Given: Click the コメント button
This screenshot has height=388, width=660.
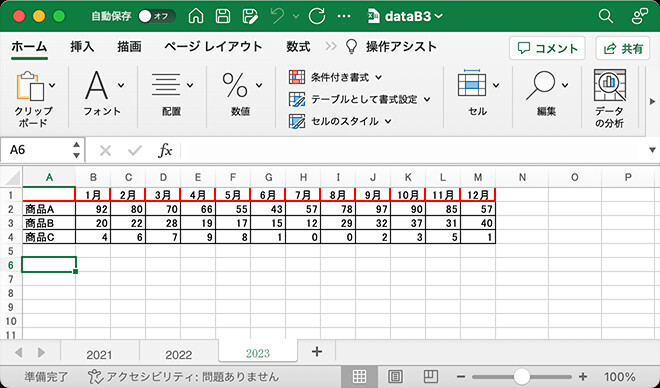Looking at the screenshot, I should pyautogui.click(x=547, y=48).
